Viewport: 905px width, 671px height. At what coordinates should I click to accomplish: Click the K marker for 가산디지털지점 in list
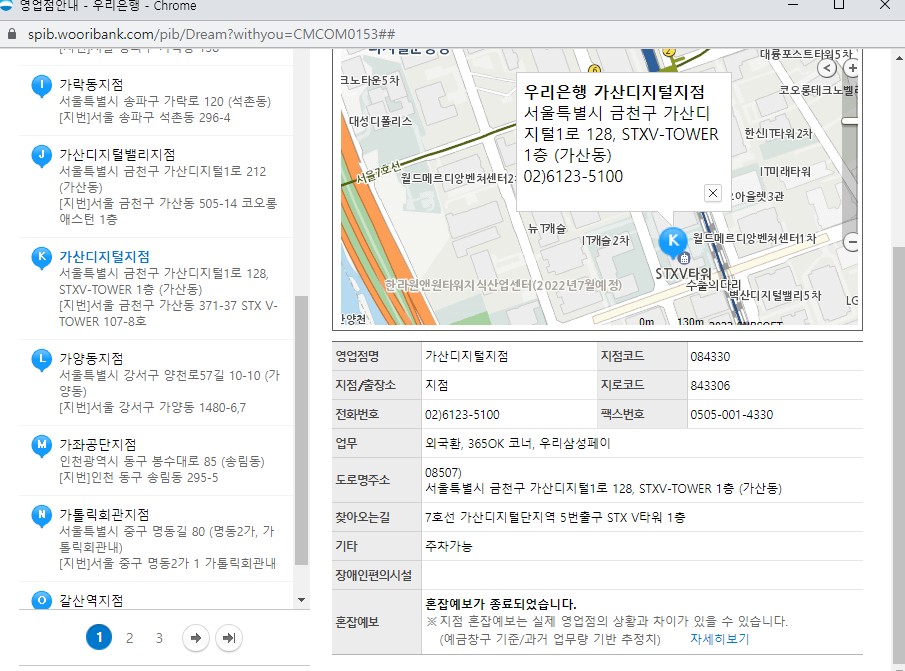click(42, 257)
